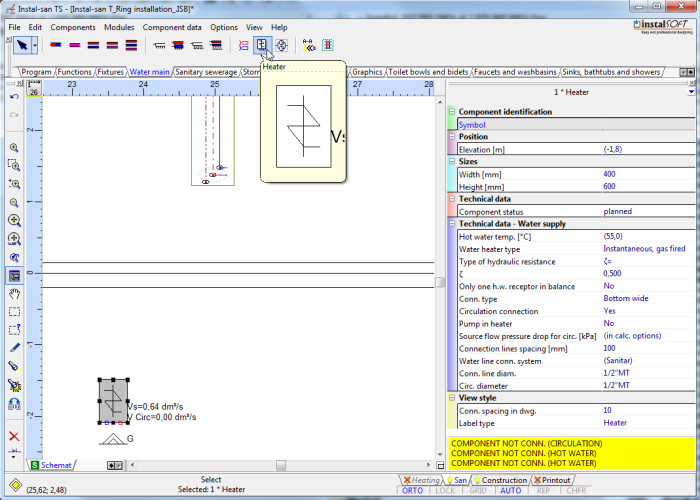Open the Water heater type value

pyautogui.click(x=648, y=249)
